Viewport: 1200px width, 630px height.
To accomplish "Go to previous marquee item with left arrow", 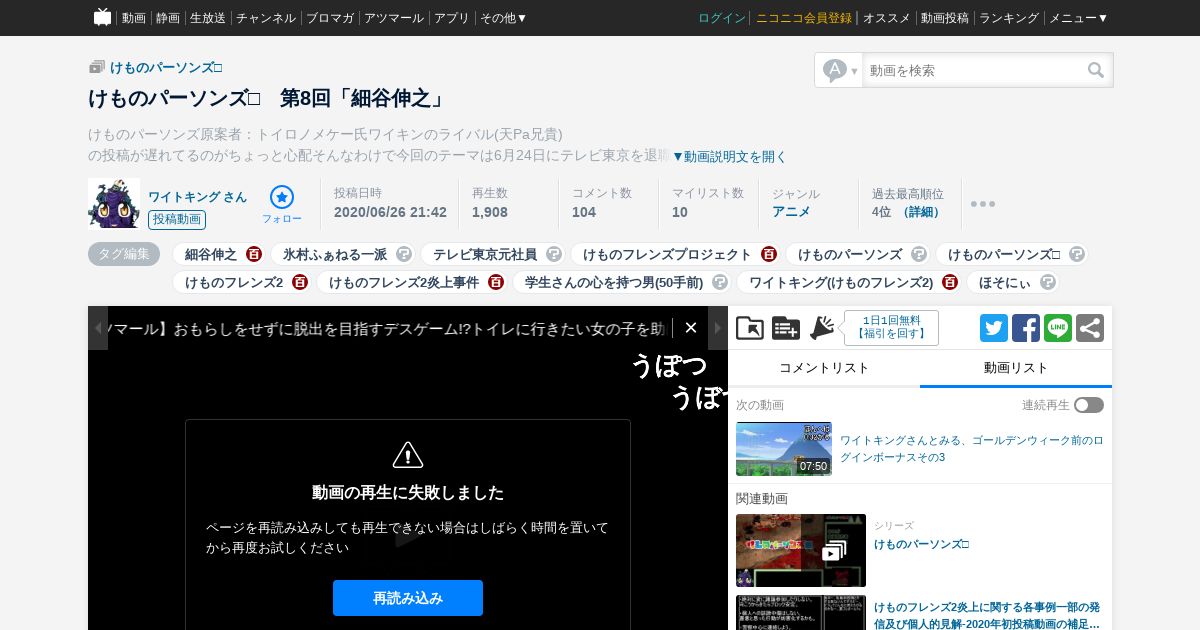I will point(98,328).
